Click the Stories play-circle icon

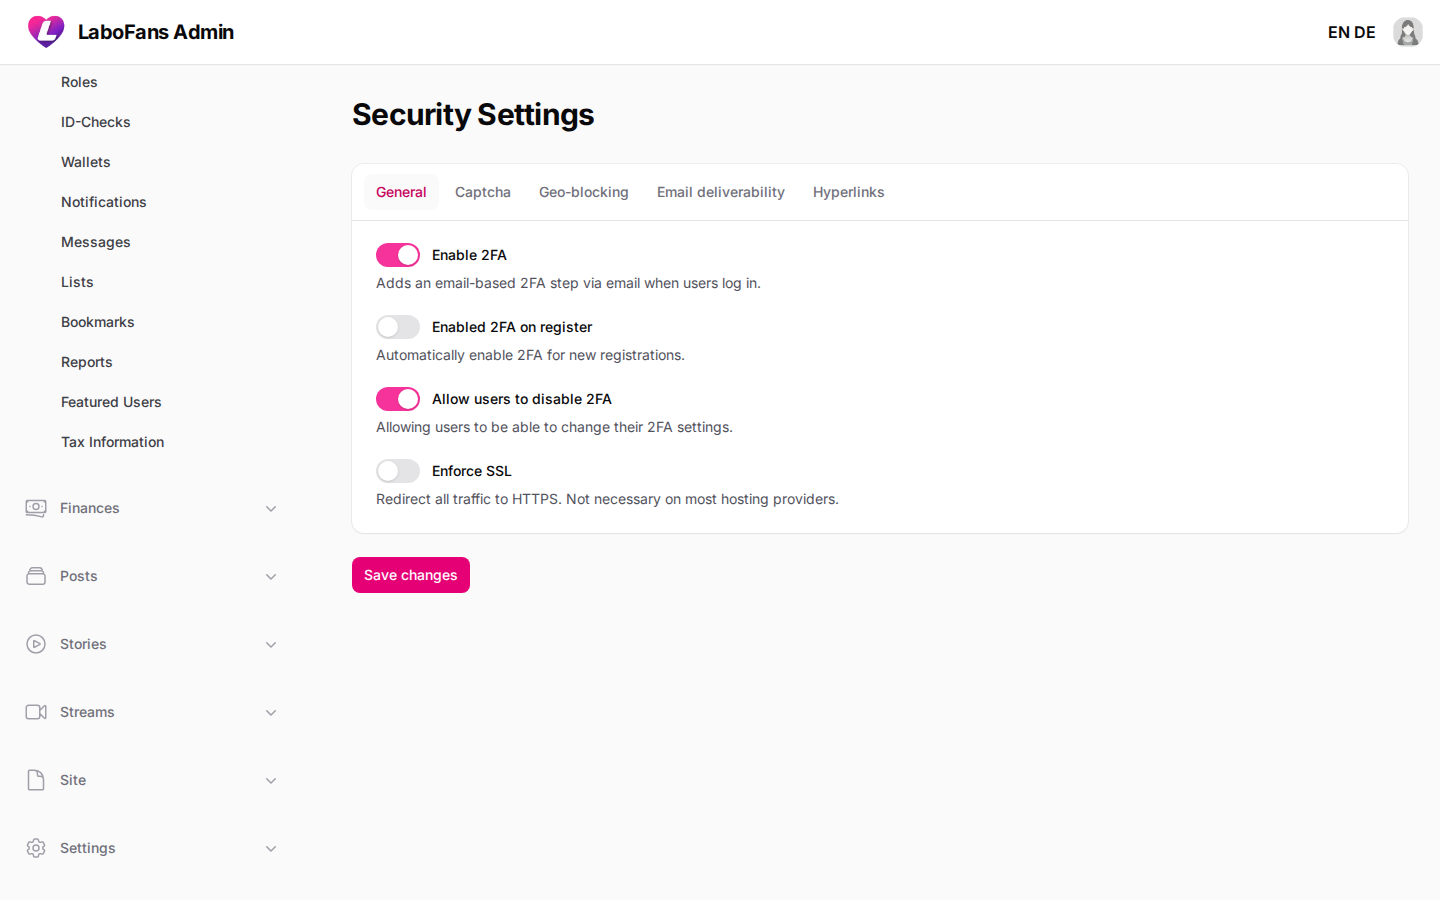(x=36, y=644)
